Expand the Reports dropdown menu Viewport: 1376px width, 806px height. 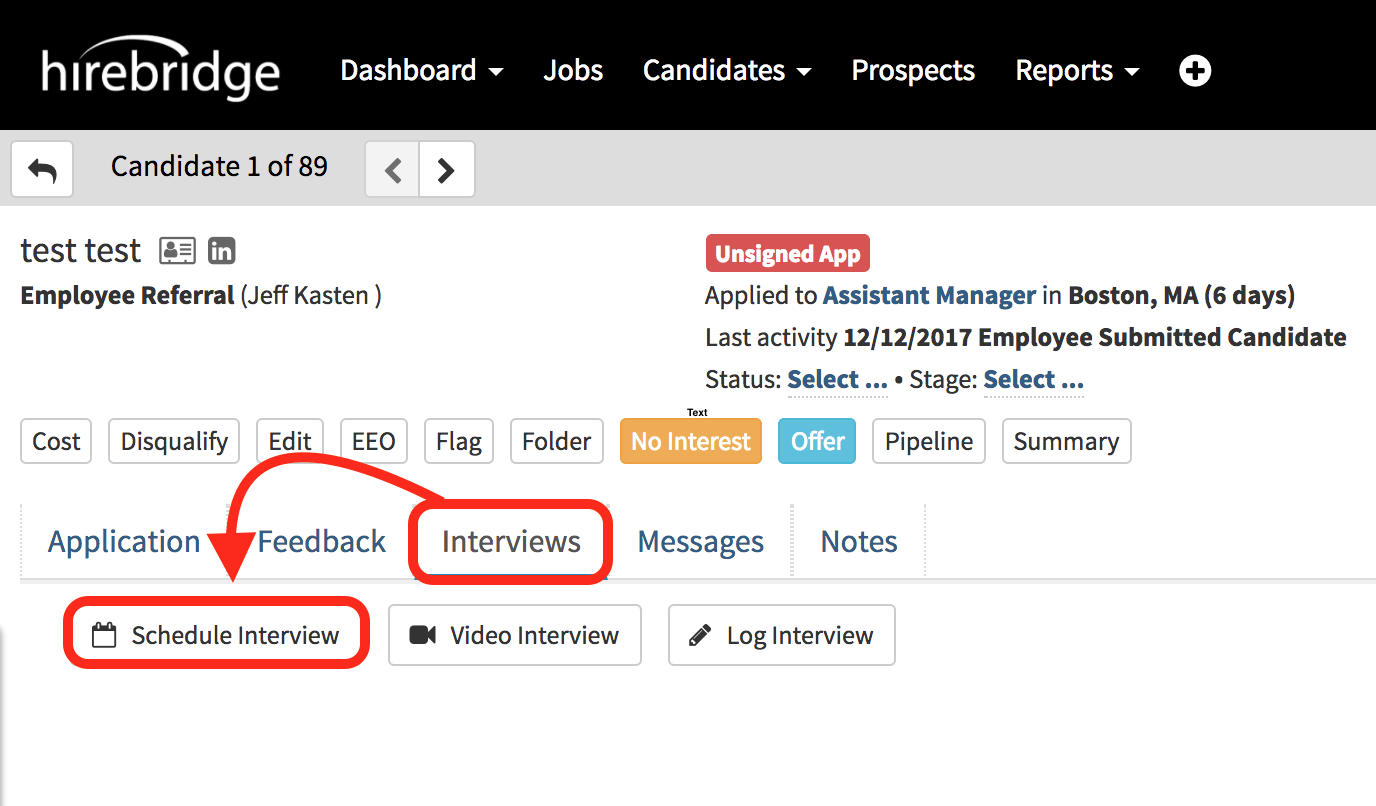[1077, 71]
